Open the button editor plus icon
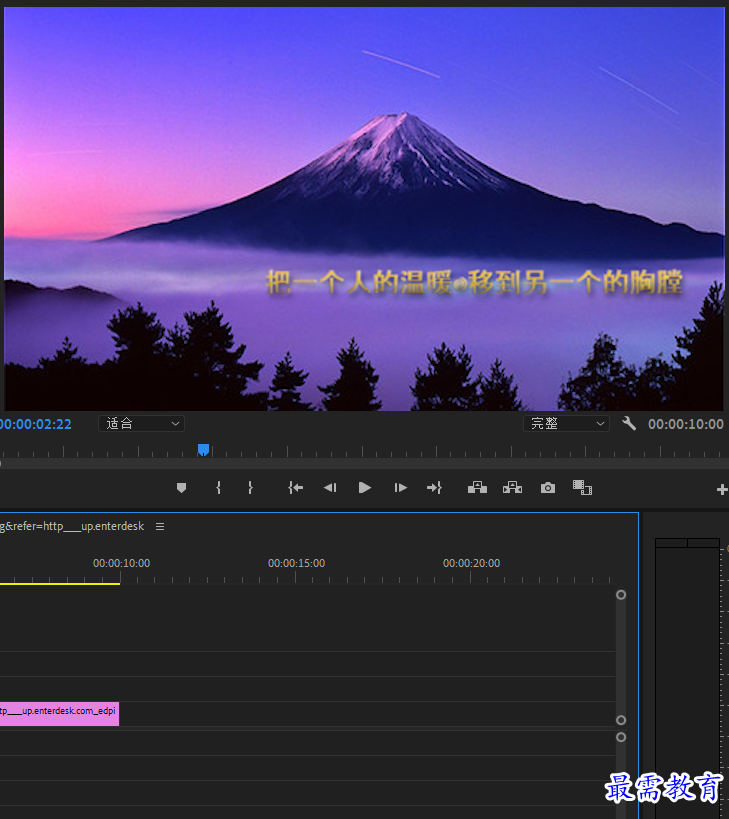The width and height of the screenshot is (729, 819). (722, 489)
